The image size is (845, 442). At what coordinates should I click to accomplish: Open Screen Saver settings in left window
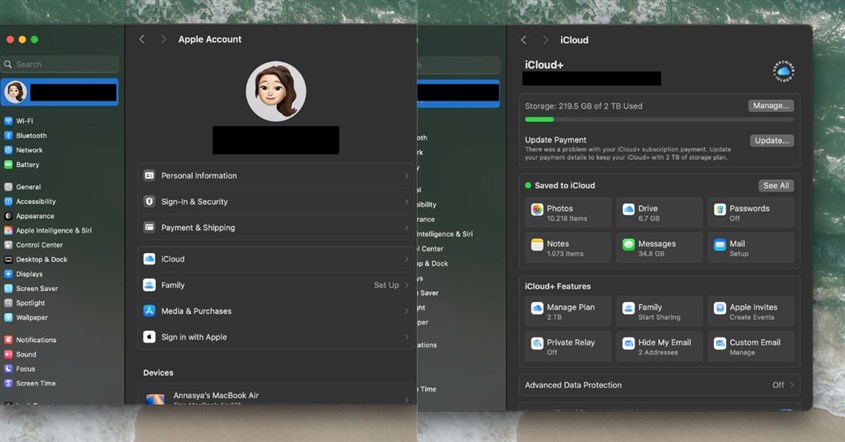pyautogui.click(x=31, y=288)
